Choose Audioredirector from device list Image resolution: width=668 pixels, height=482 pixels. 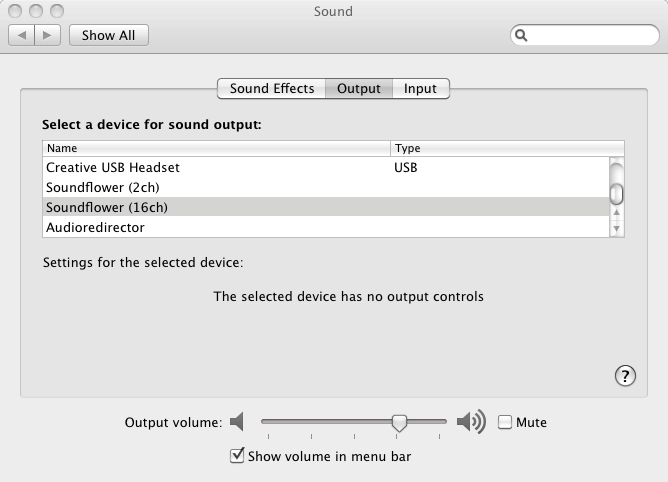(95, 227)
